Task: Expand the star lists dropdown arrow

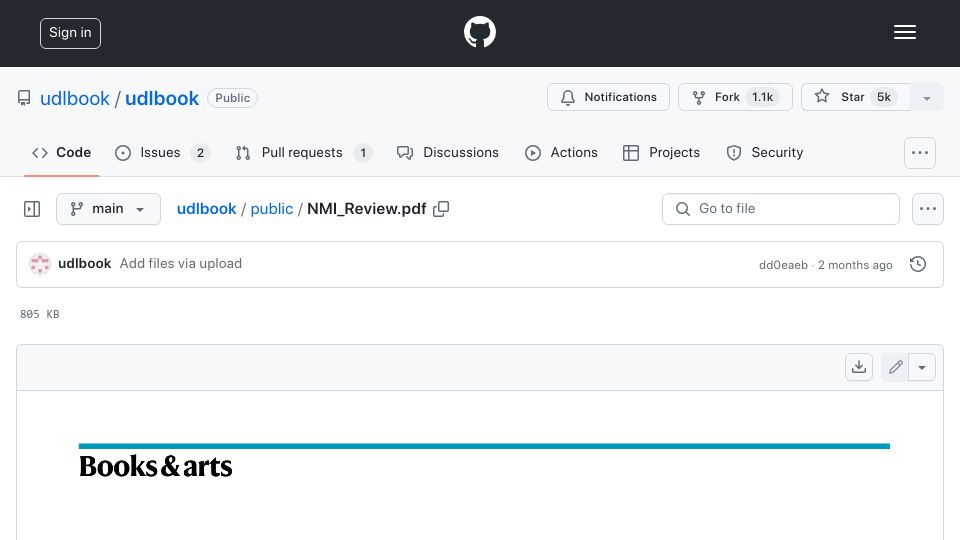Action: 926,98
